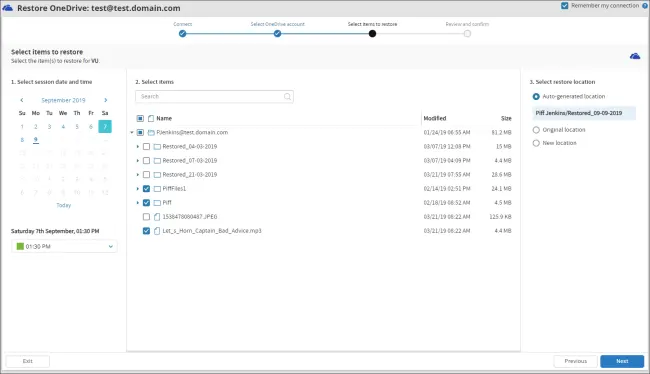Click the Review and confirm step marker
This screenshot has height=374, width=650.
(467, 34)
